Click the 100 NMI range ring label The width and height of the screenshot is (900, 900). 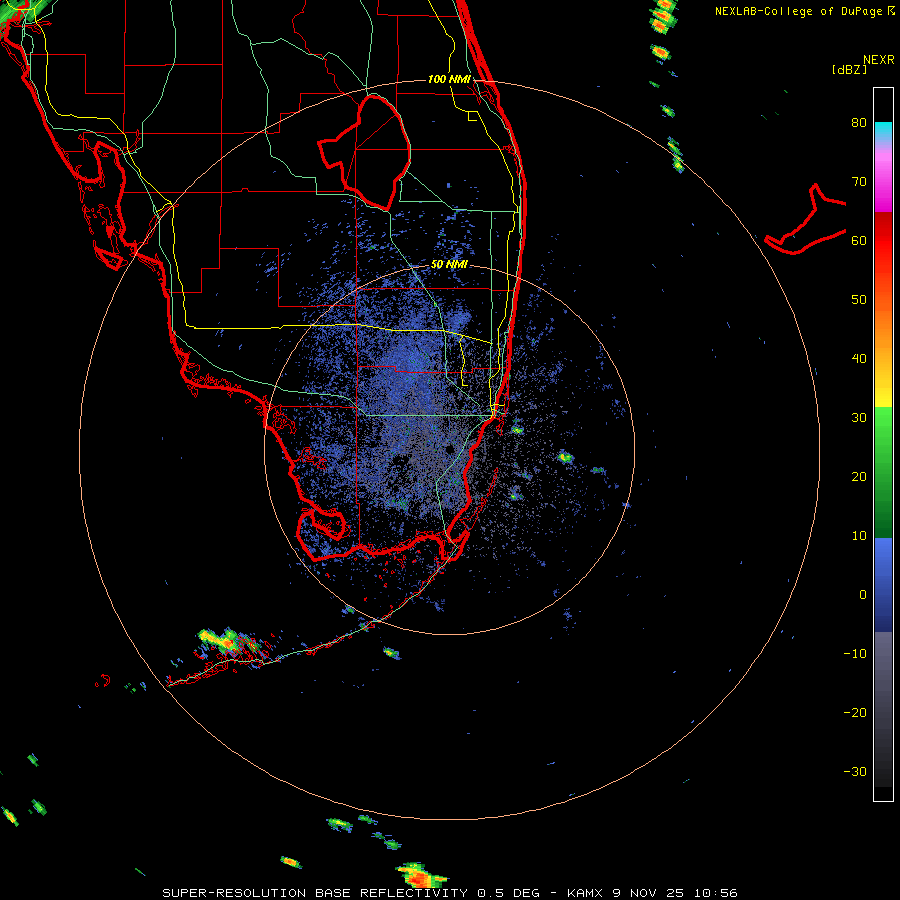(449, 79)
